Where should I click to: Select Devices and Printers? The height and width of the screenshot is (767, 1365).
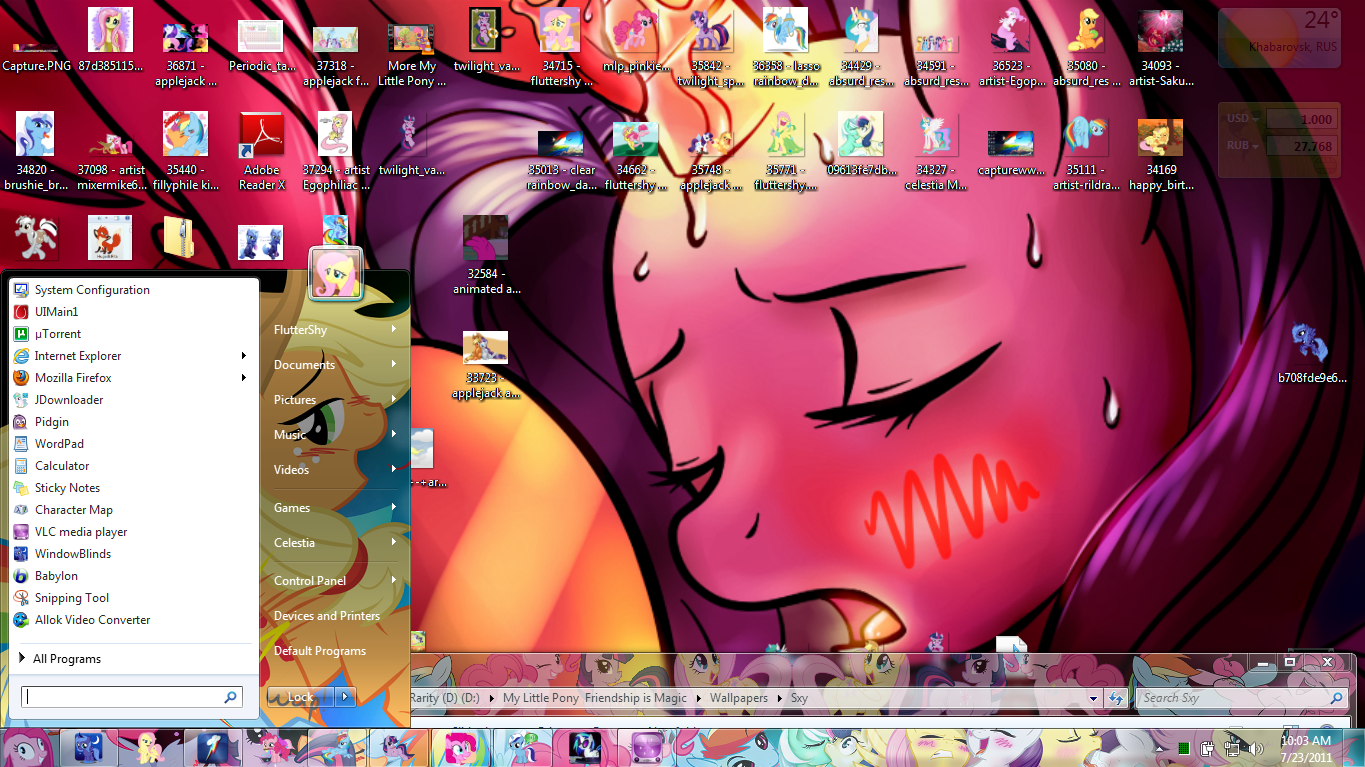[x=327, y=616]
